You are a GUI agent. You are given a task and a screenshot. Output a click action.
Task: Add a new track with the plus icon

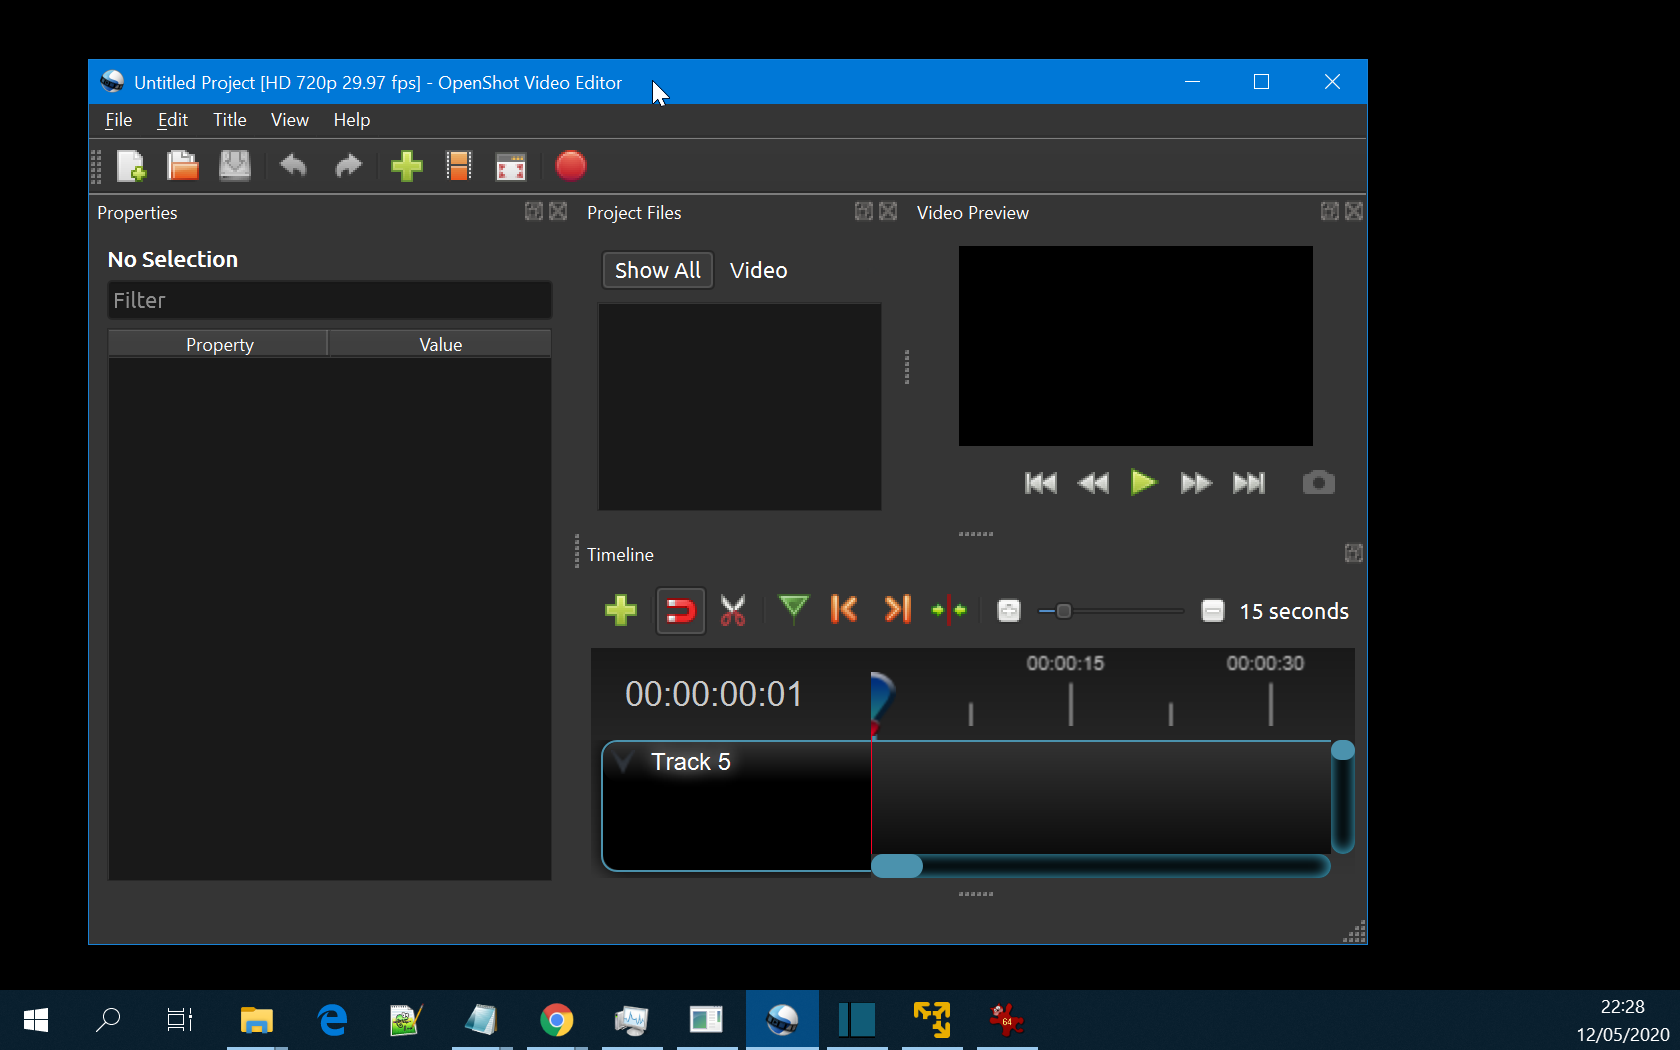click(x=620, y=610)
